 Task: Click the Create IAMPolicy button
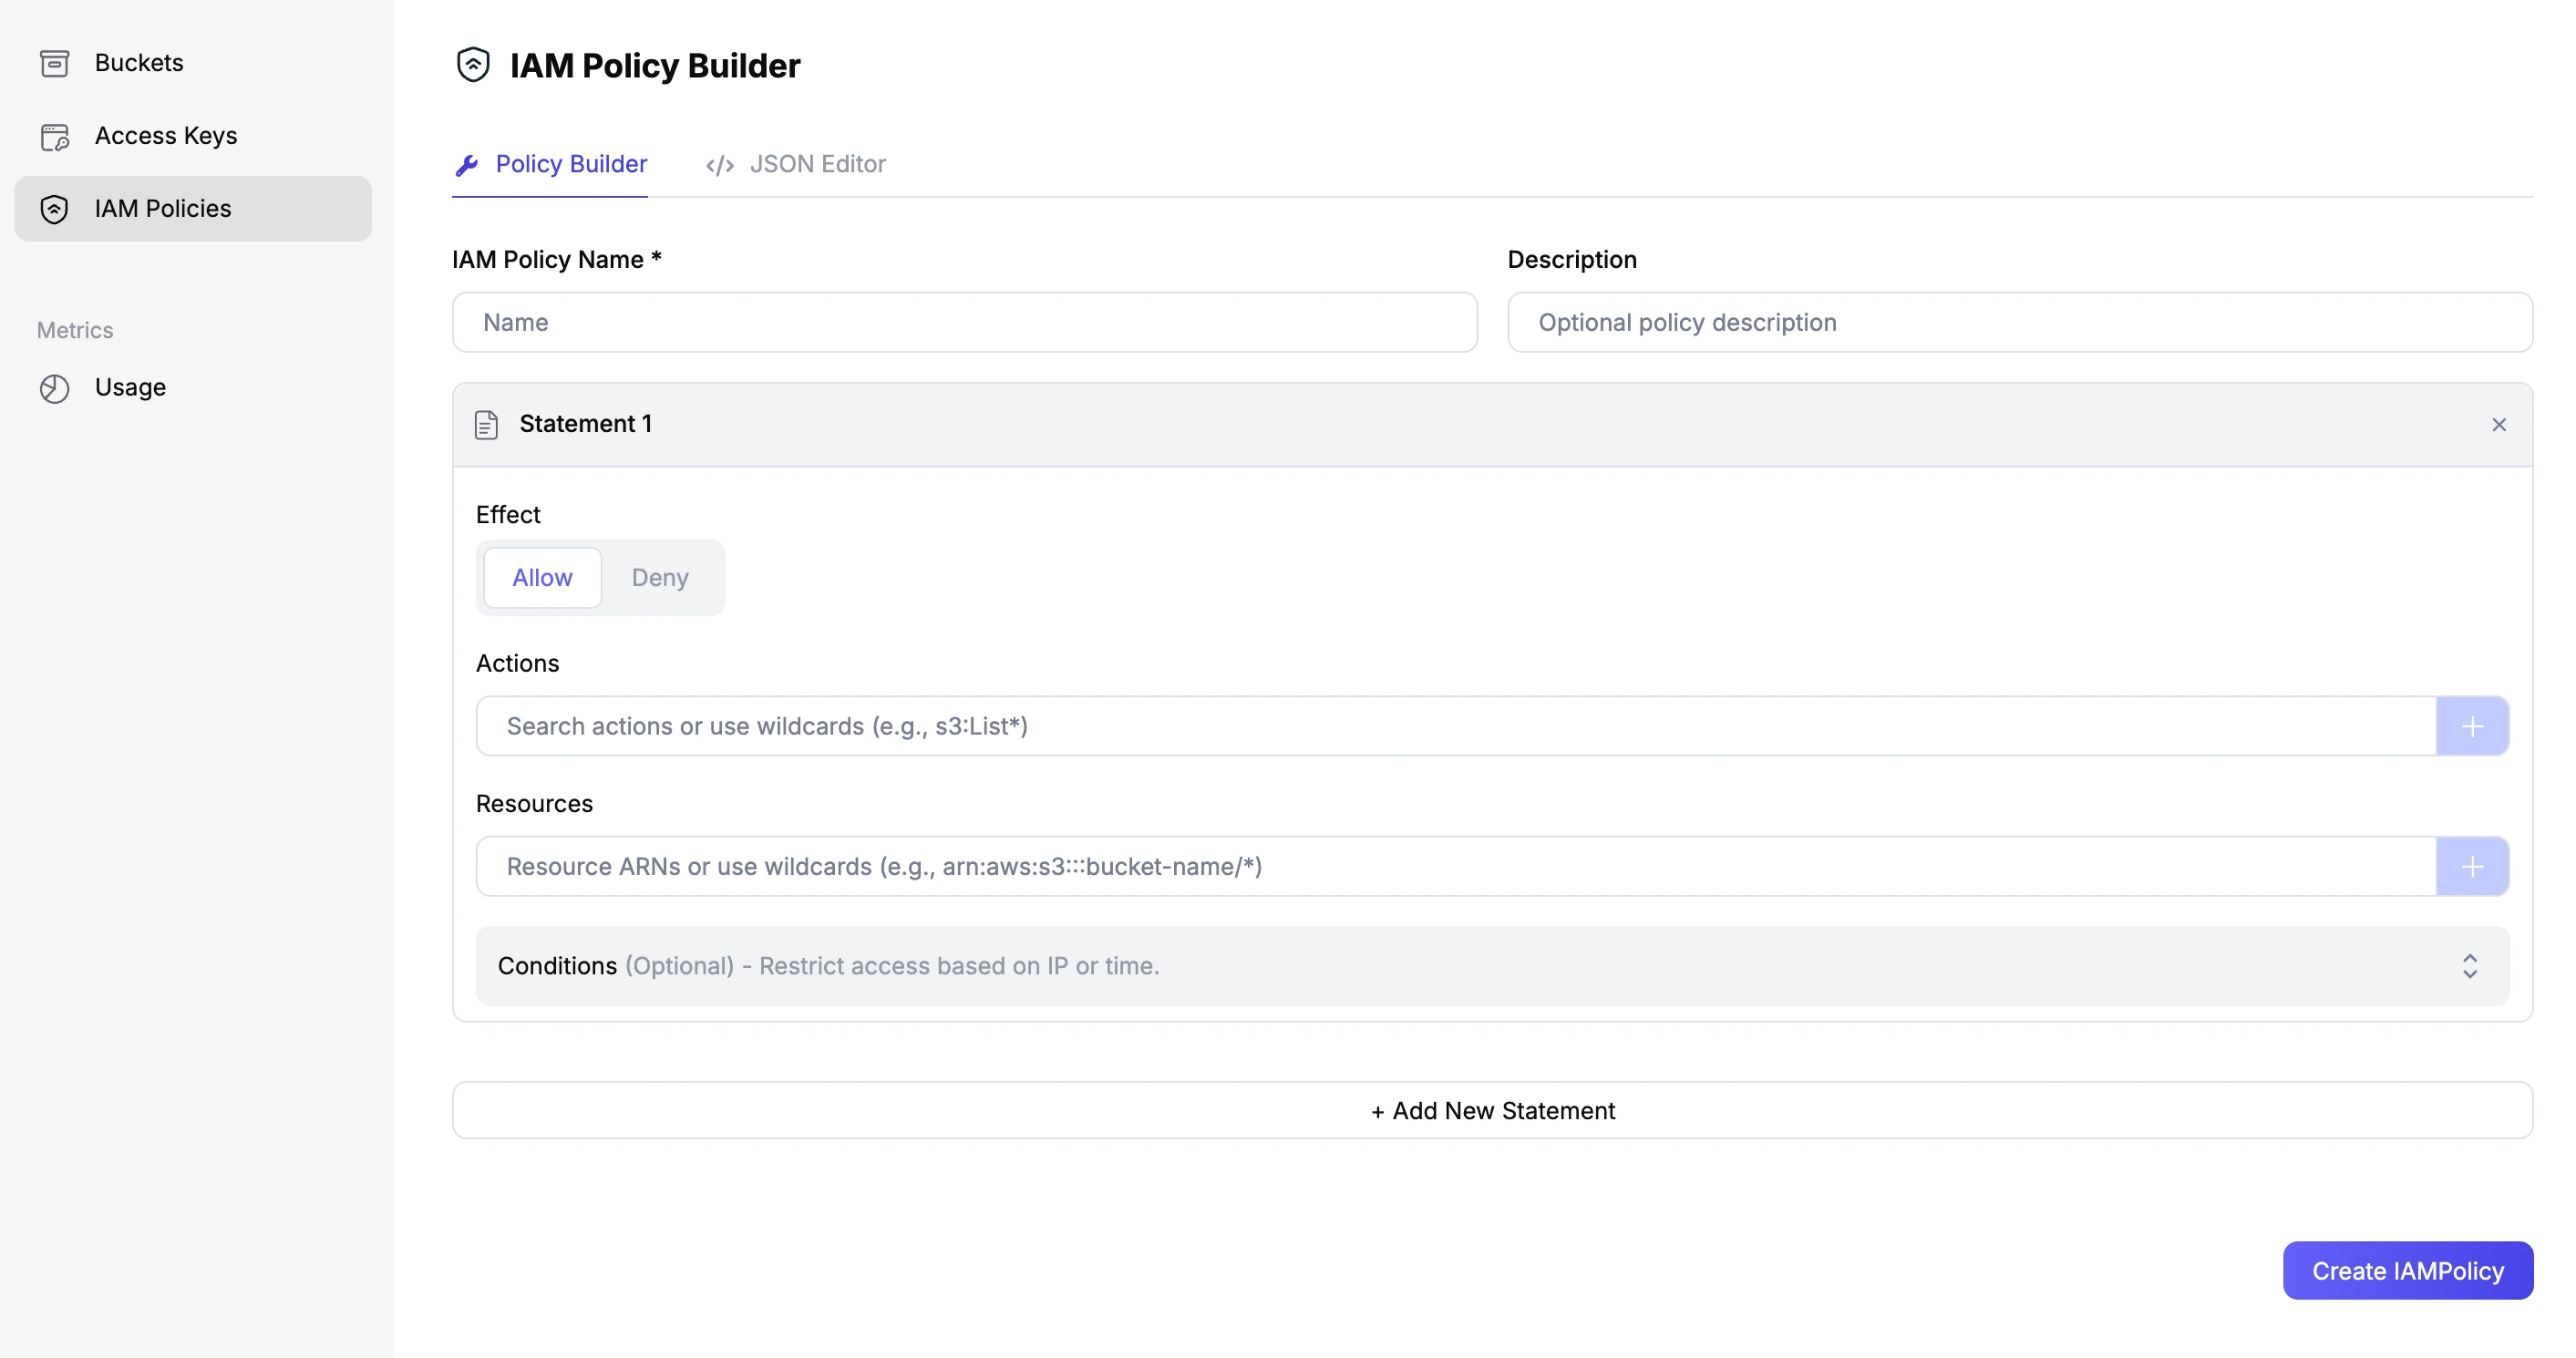(2407, 1271)
